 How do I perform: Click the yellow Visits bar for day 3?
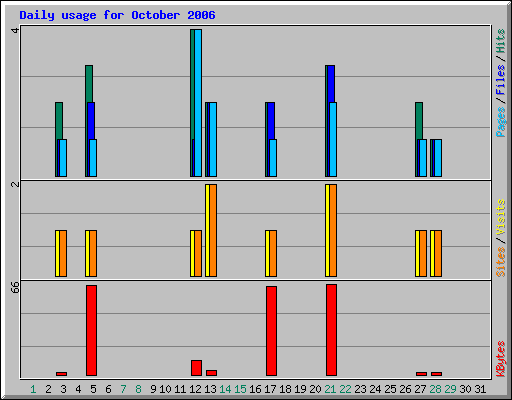[x=57, y=253]
